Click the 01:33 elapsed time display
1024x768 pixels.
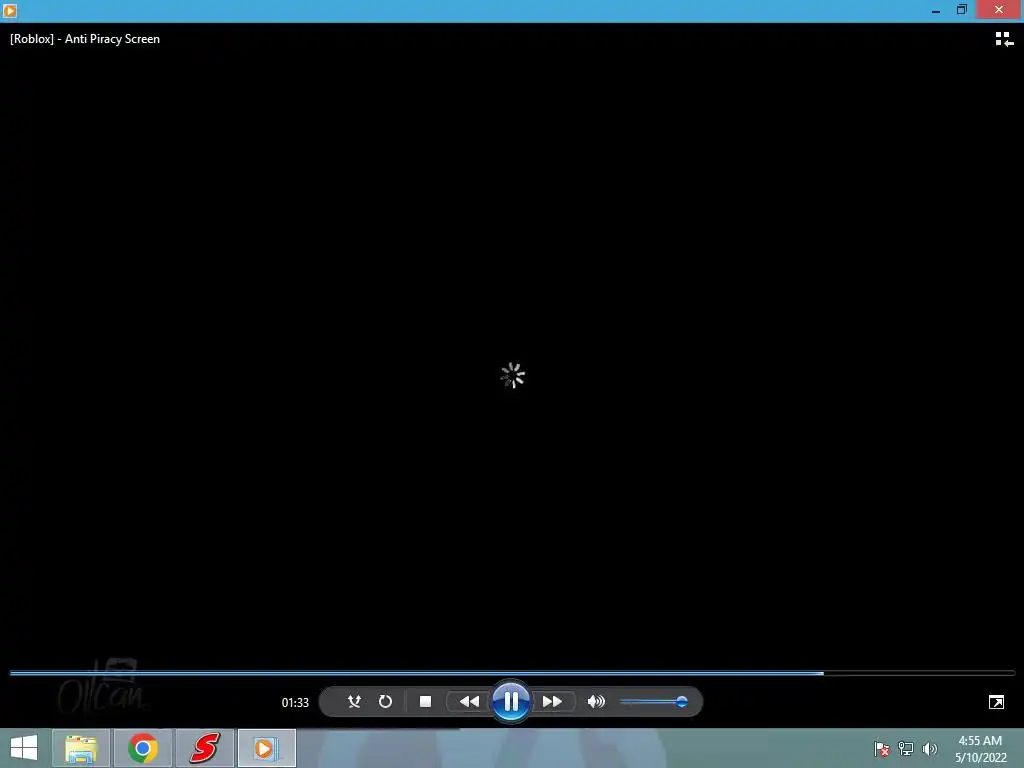[x=295, y=703]
